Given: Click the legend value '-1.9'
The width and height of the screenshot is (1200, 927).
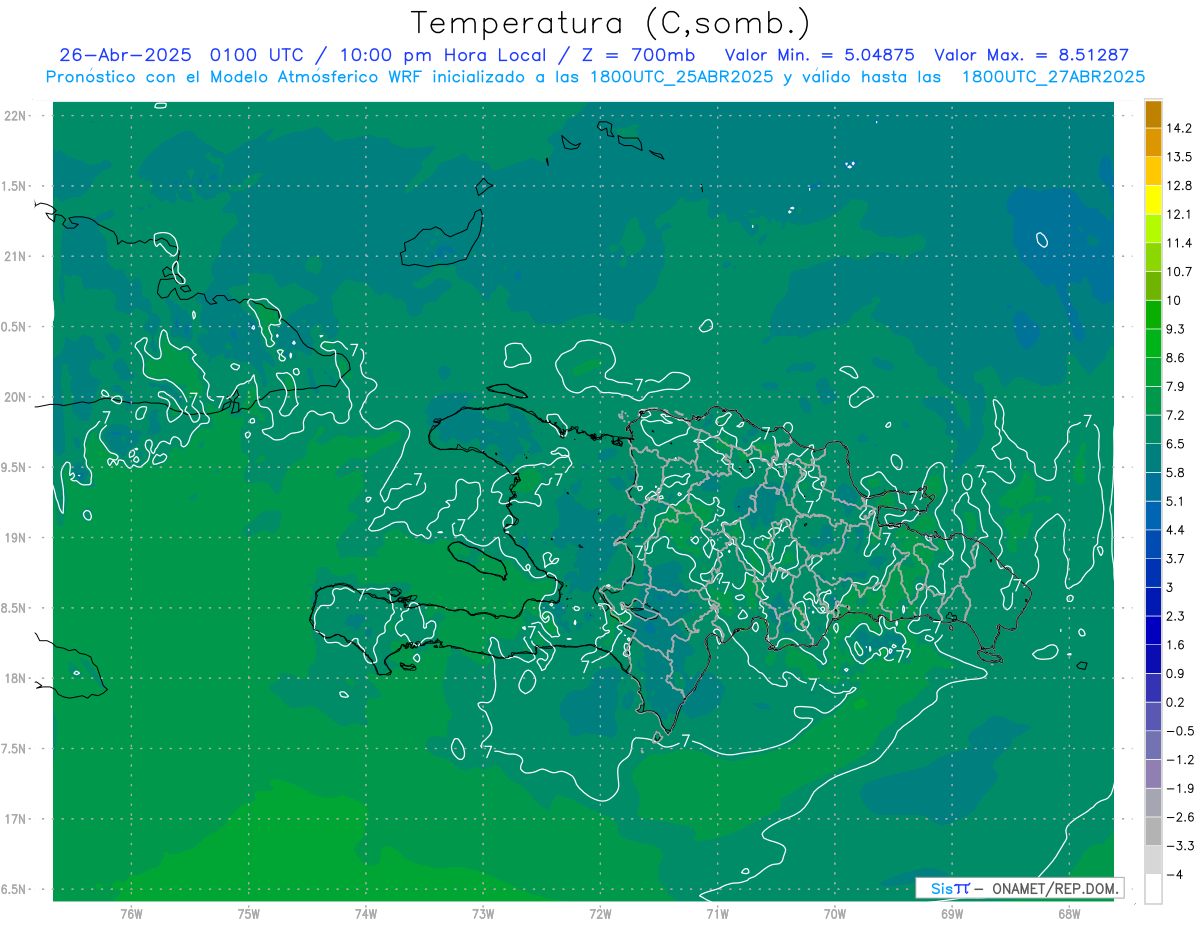Looking at the screenshot, I should (x=1178, y=788).
